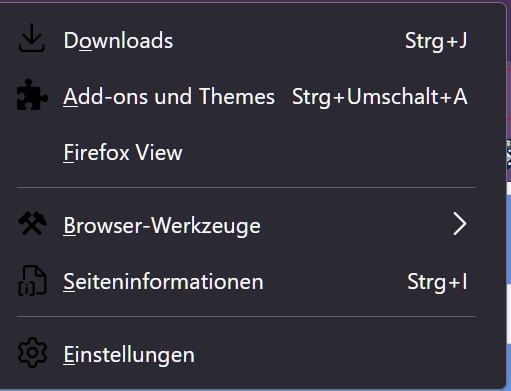Click the crossed hammers Browser-Werkzeuge icon
Viewport: 511px width, 391px height.
click(32, 223)
